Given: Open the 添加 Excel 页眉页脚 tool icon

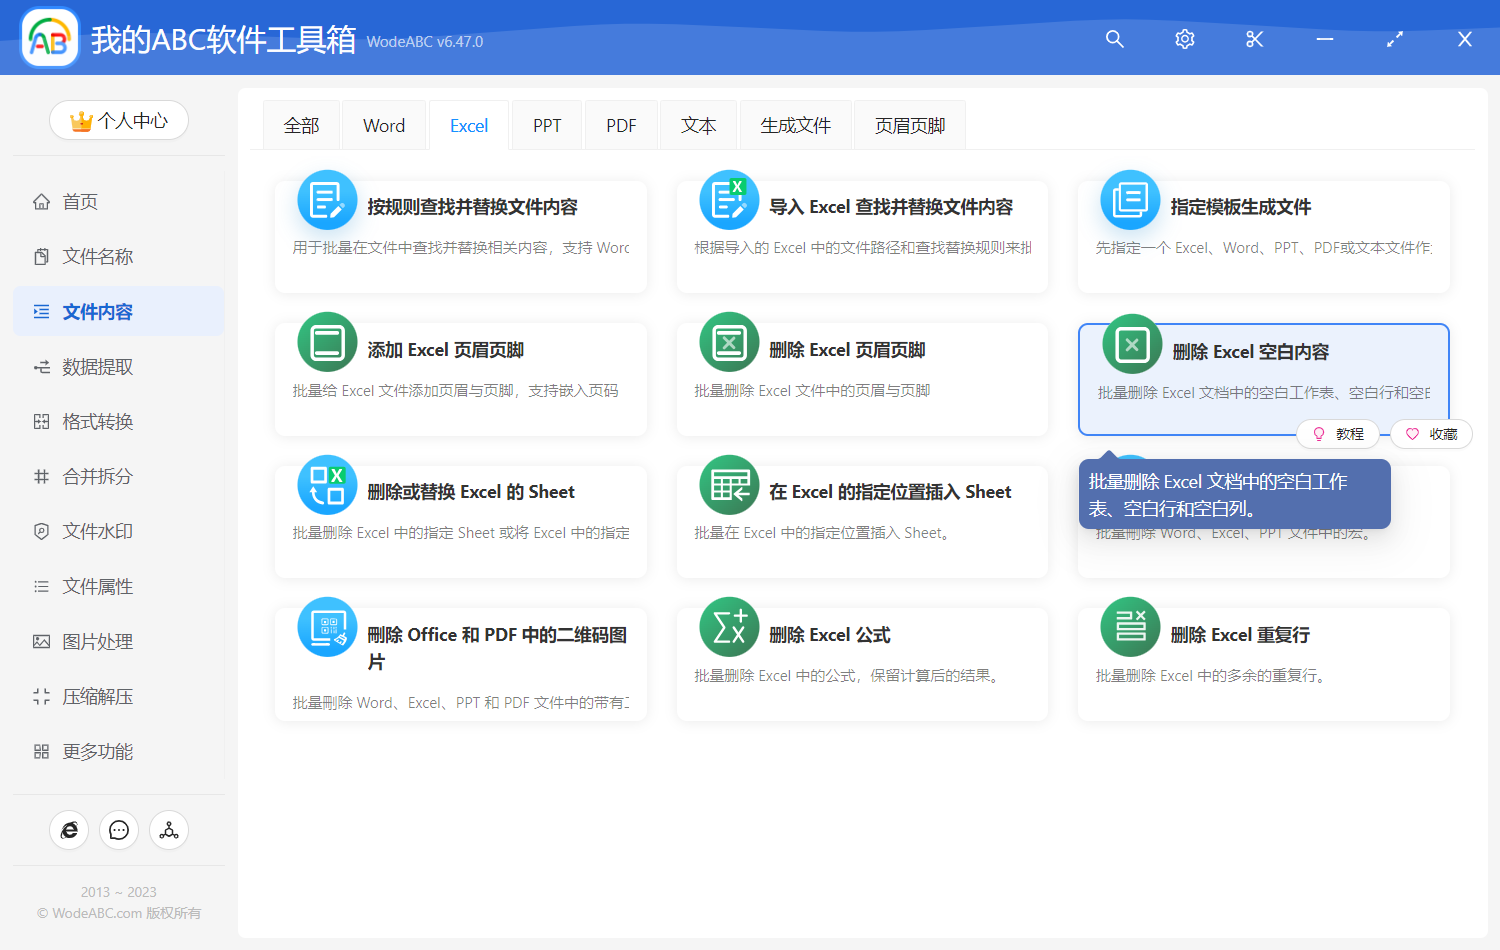Looking at the screenshot, I should point(327,341).
